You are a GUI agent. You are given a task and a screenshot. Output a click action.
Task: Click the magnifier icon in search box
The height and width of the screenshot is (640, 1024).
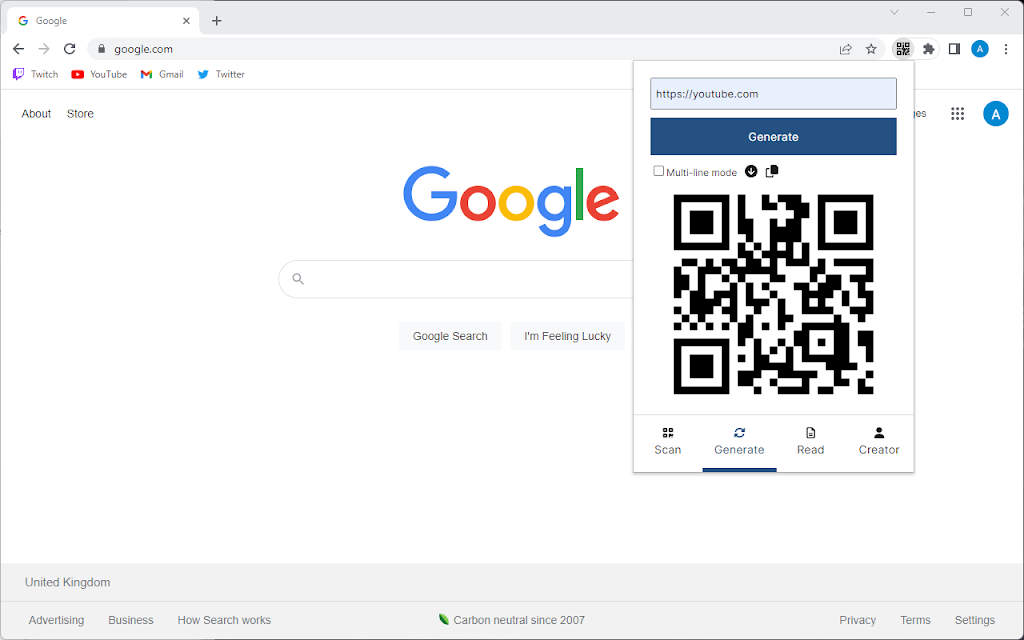pos(298,279)
